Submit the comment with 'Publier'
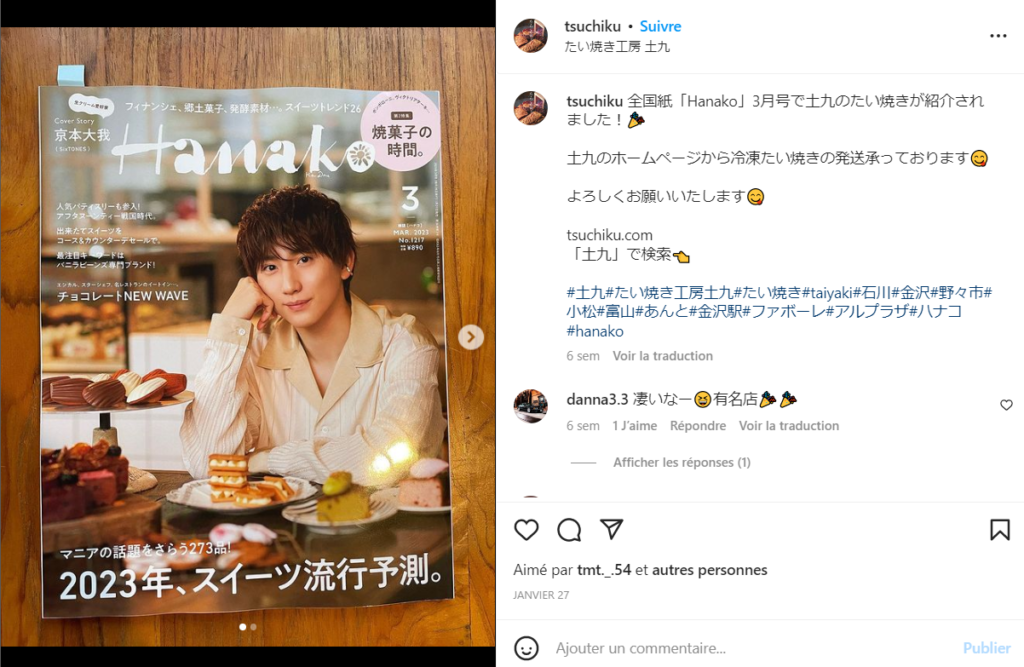 986,648
